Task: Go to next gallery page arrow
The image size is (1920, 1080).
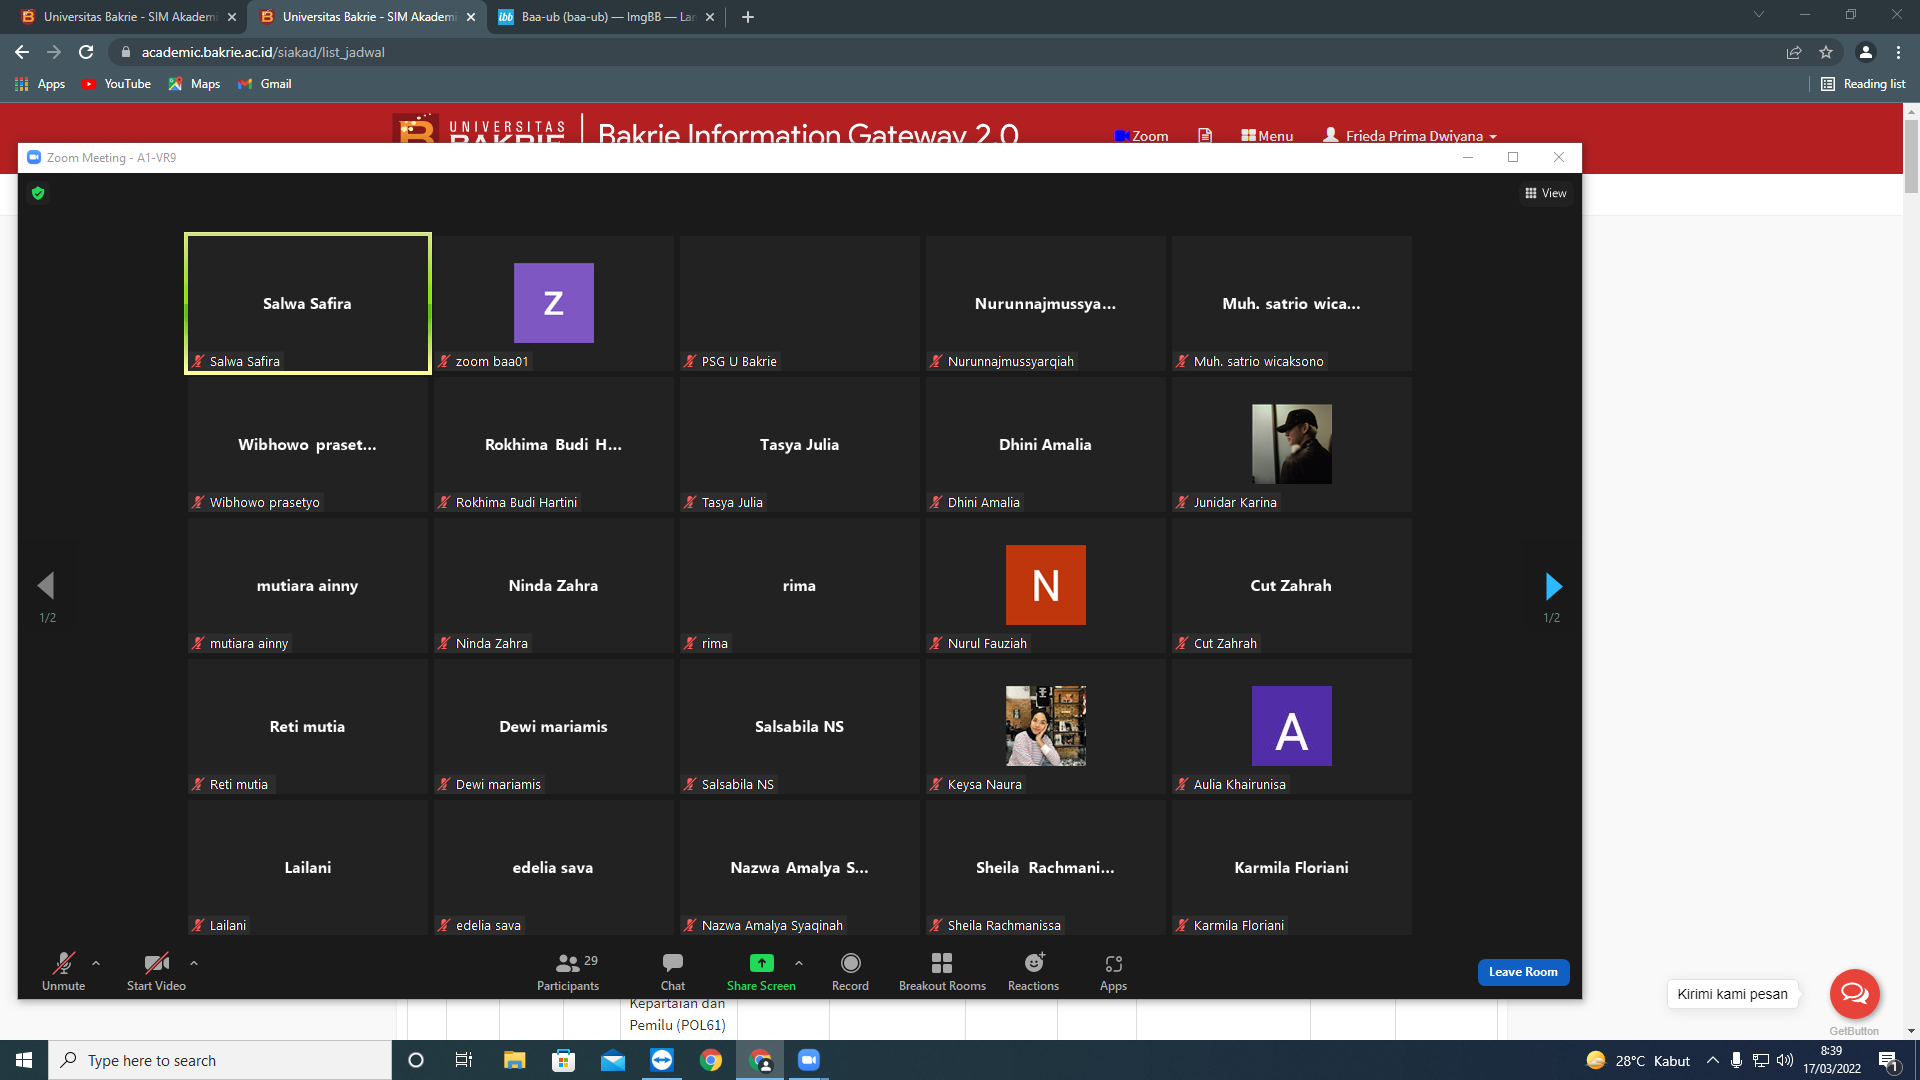Action: (x=1553, y=586)
